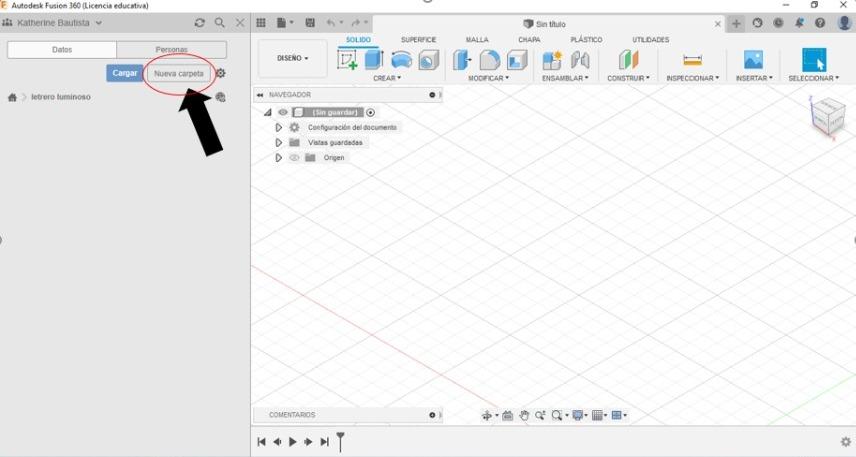Close the data panel

[x=240, y=23]
